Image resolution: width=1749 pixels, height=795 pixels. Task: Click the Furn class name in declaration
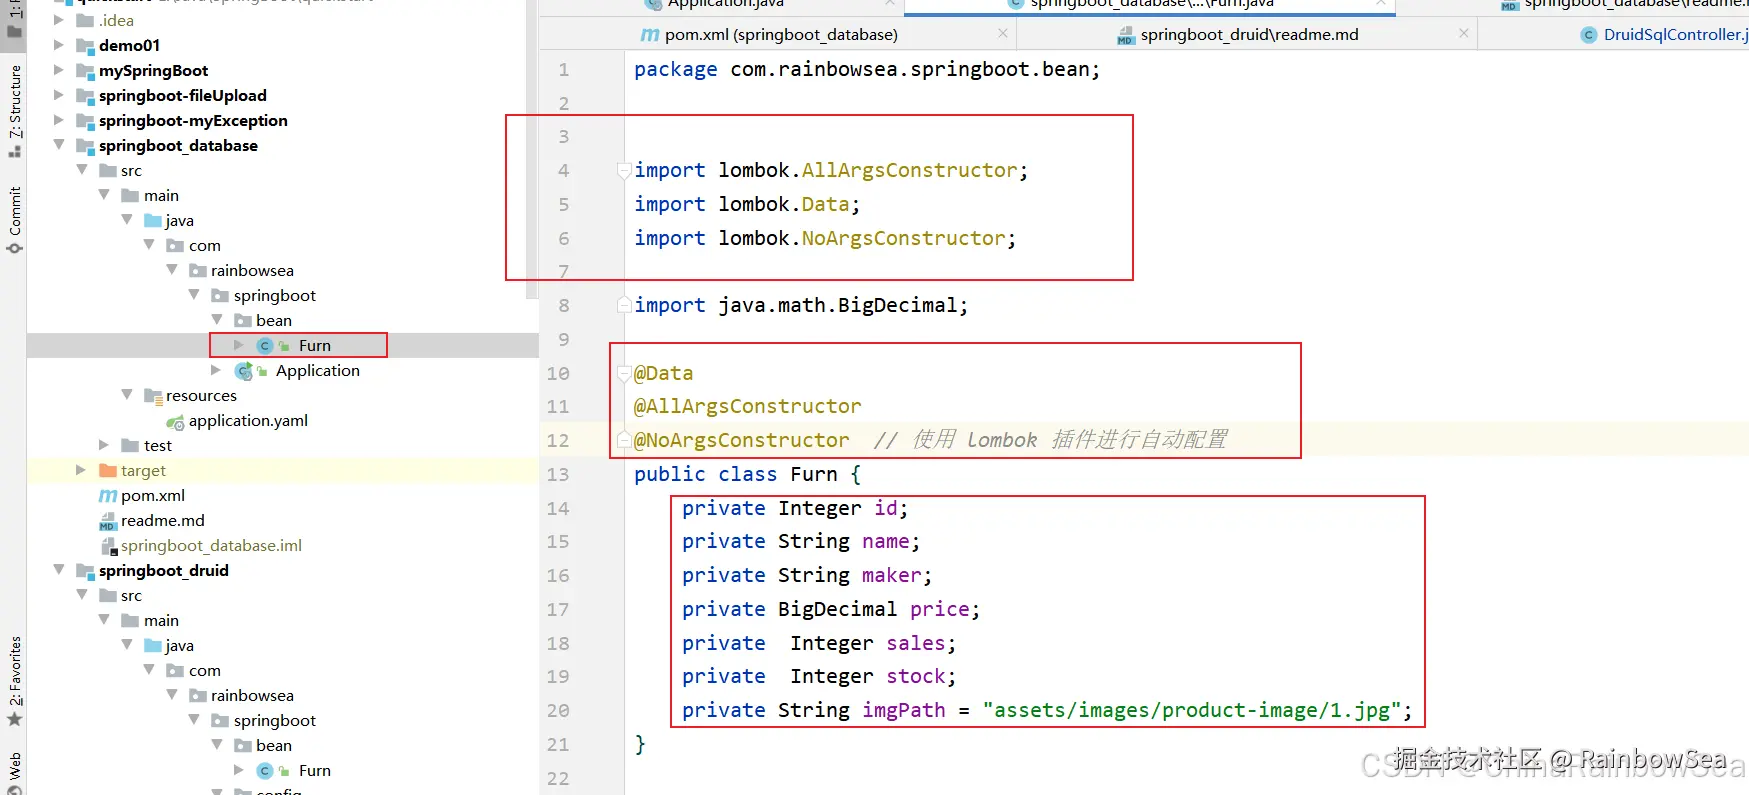[x=814, y=474]
